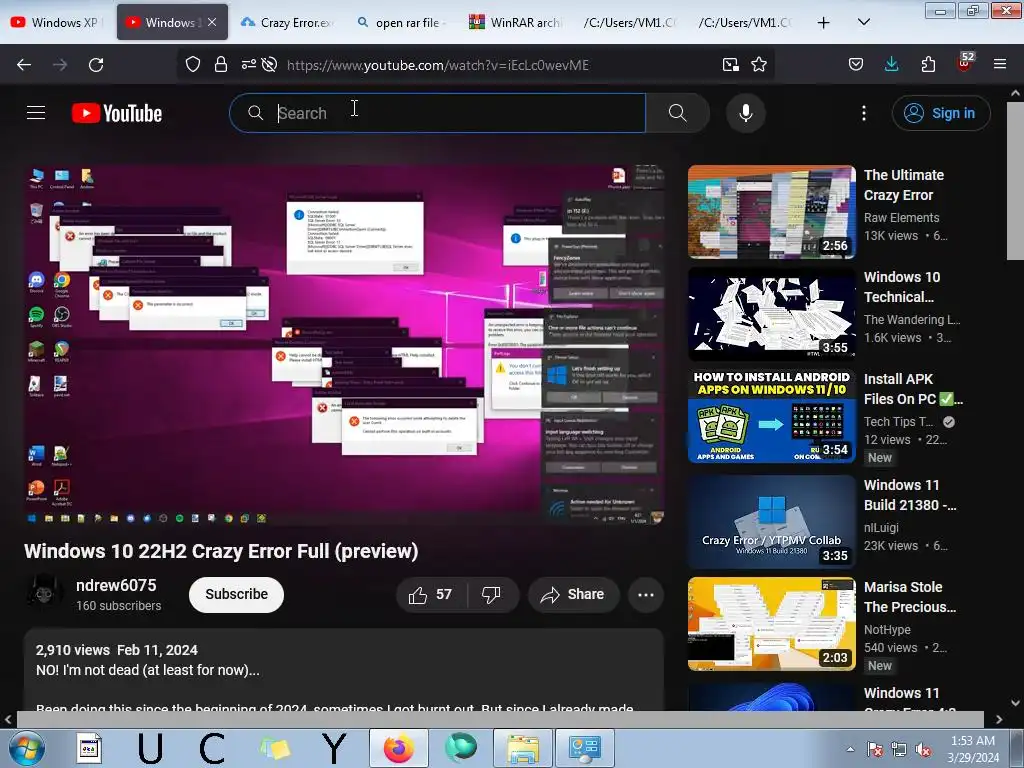Switch to the Crazy Error.exe tab

[289, 22]
